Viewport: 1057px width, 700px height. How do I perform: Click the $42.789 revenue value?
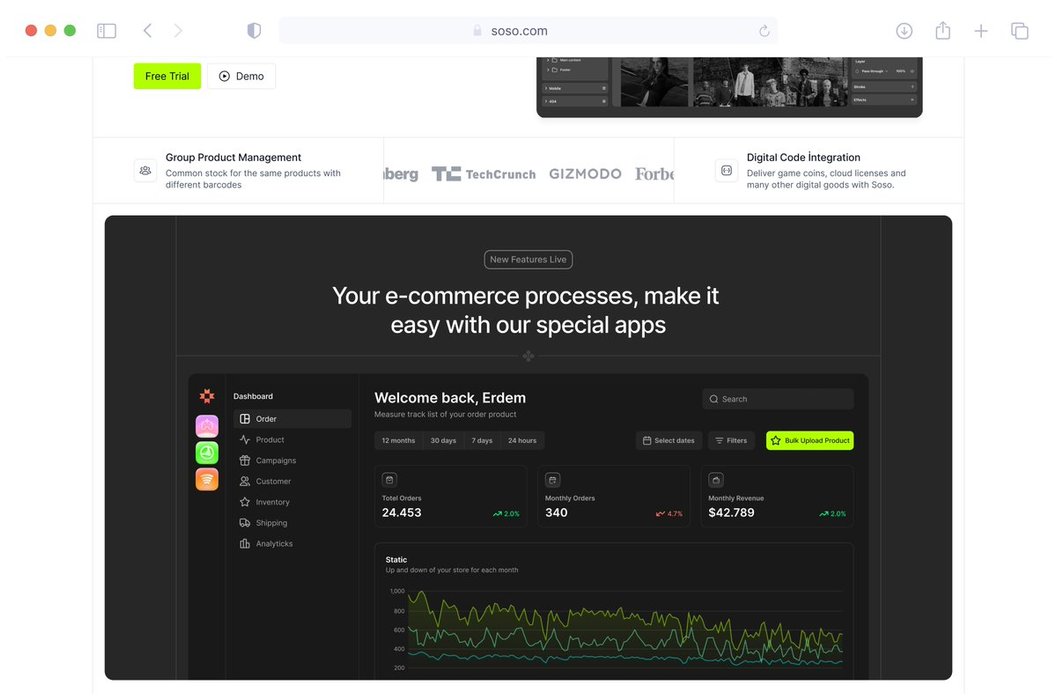(731, 513)
